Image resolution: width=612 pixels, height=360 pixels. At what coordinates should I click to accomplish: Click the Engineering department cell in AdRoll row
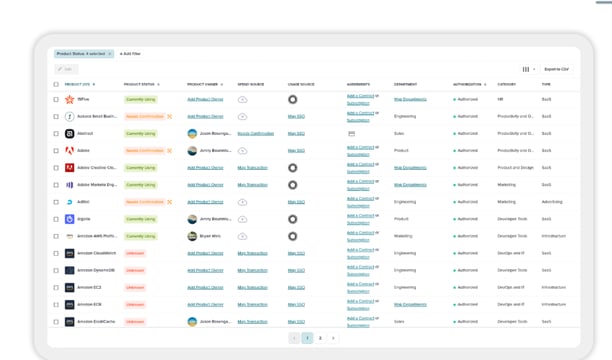405,202
